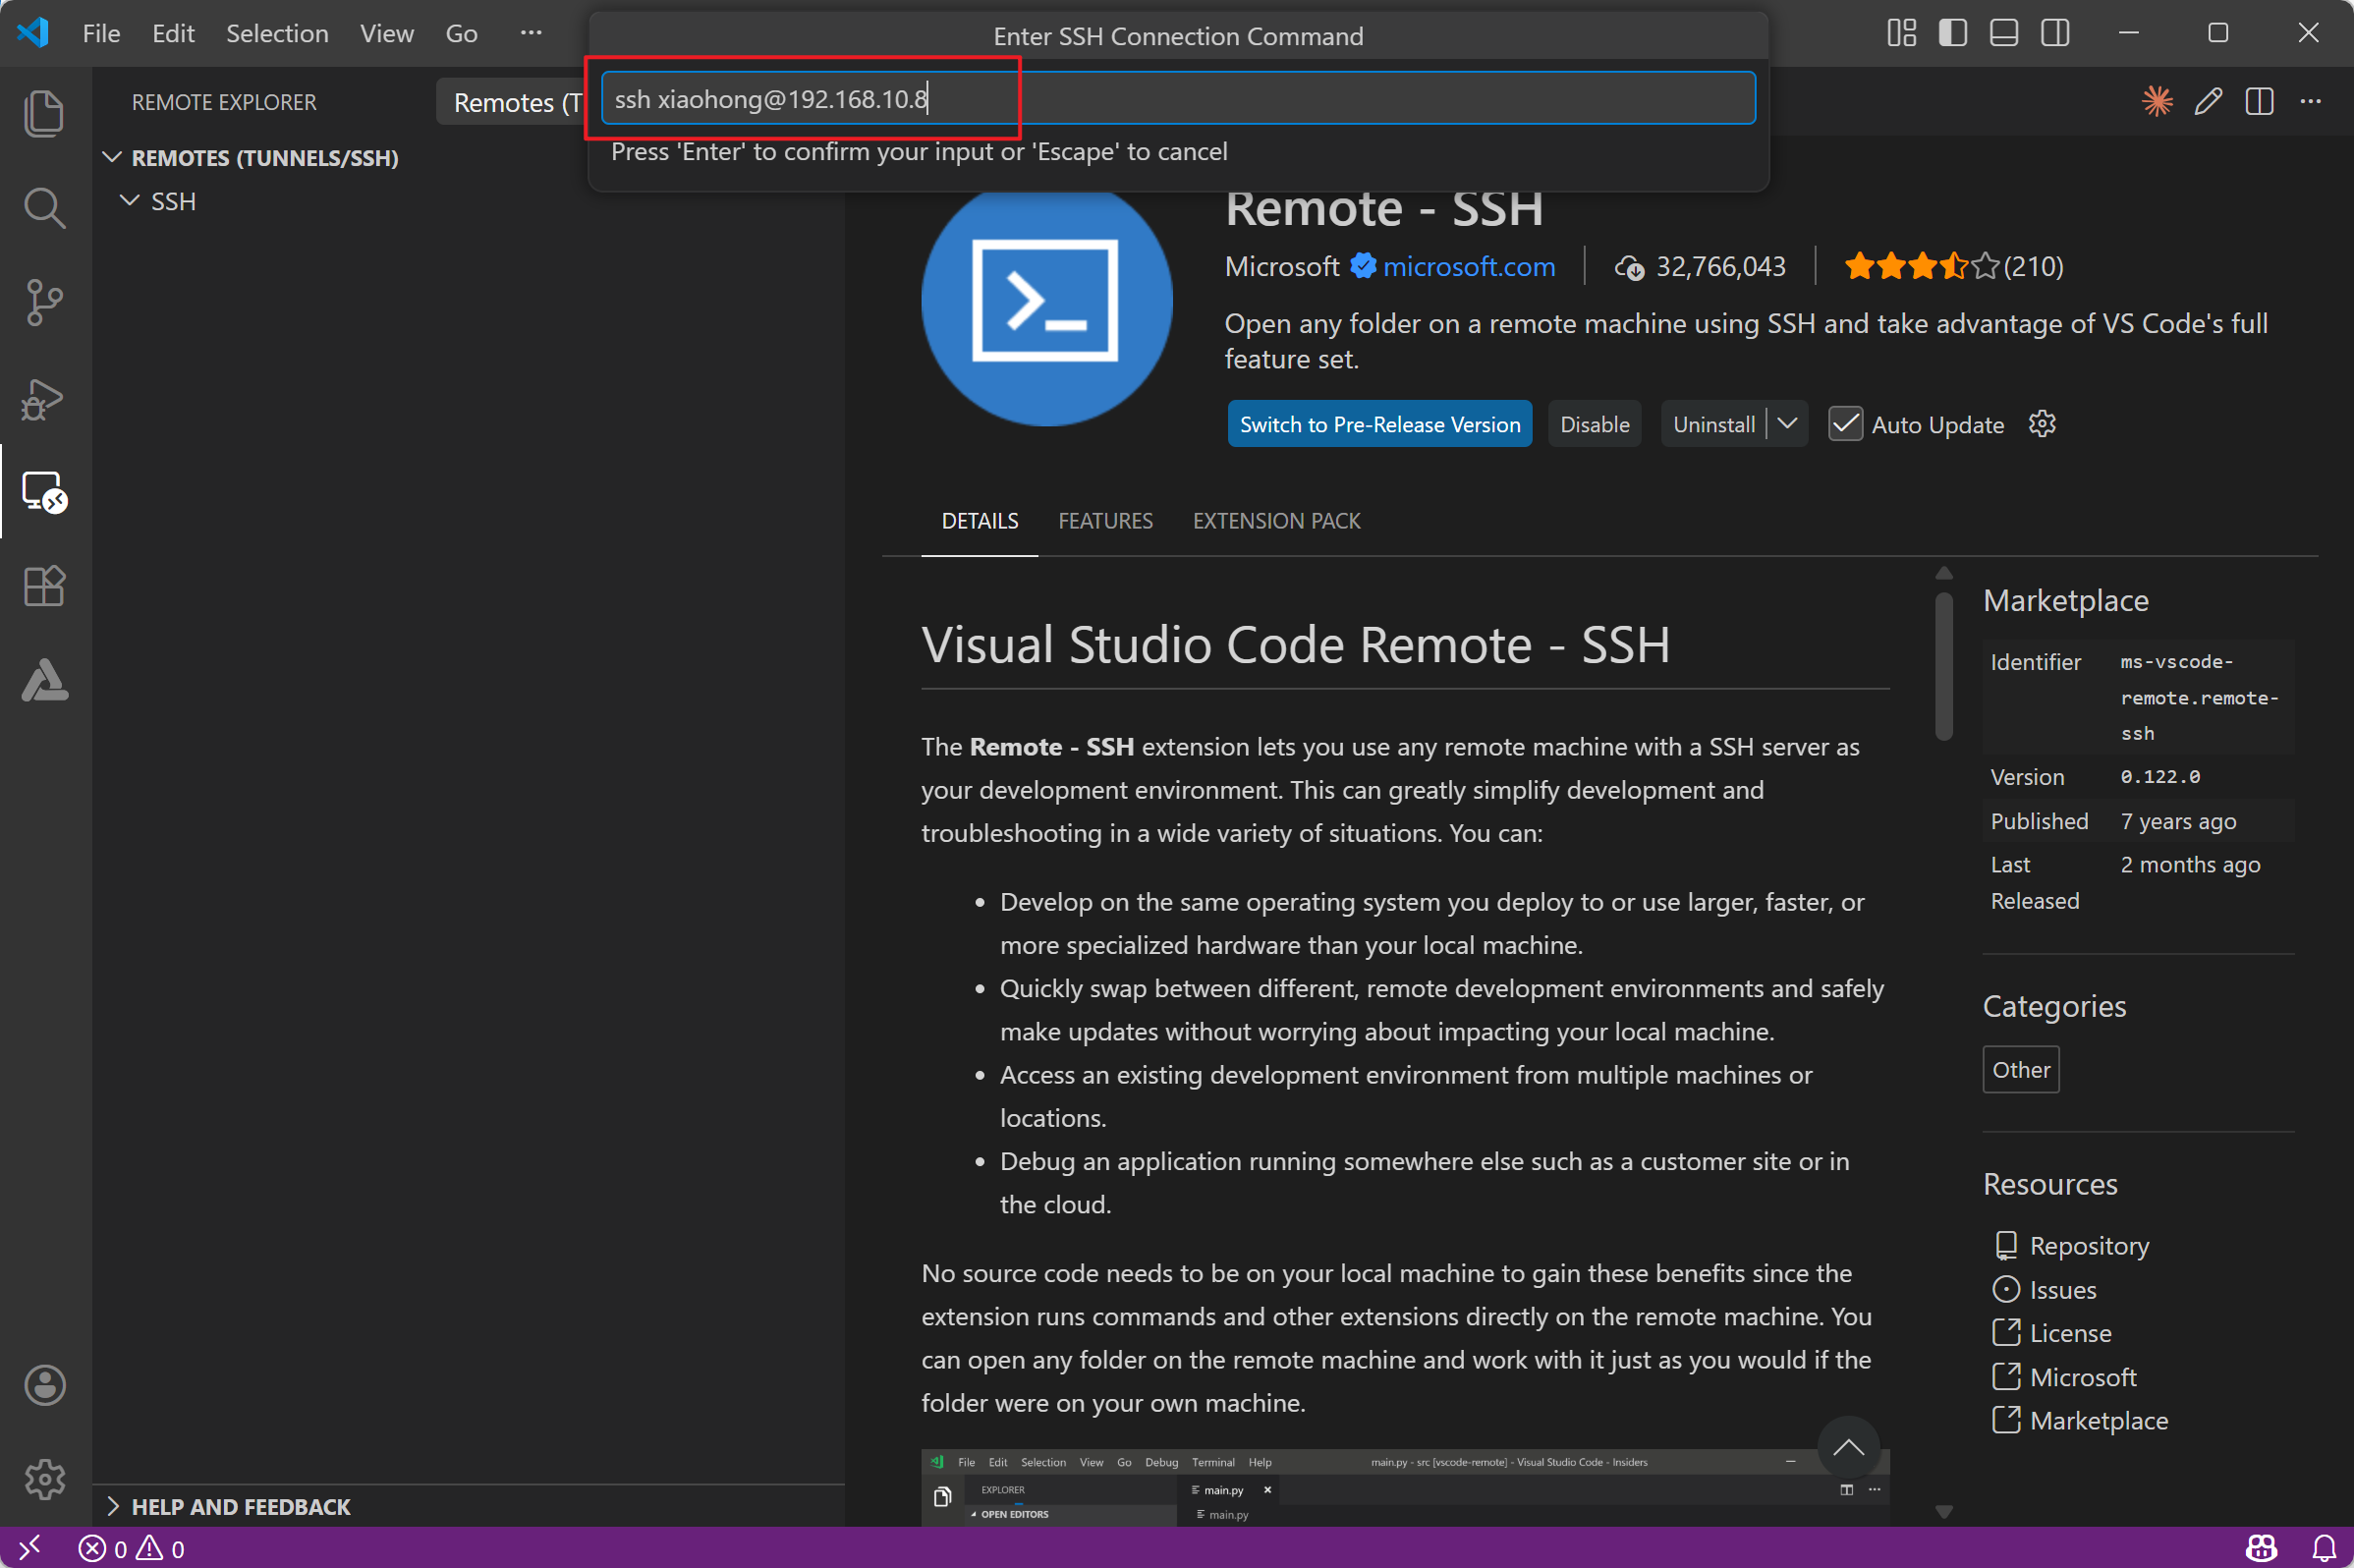Open the Accounts icon in the activity bar
2354x1568 pixels.
click(44, 1385)
